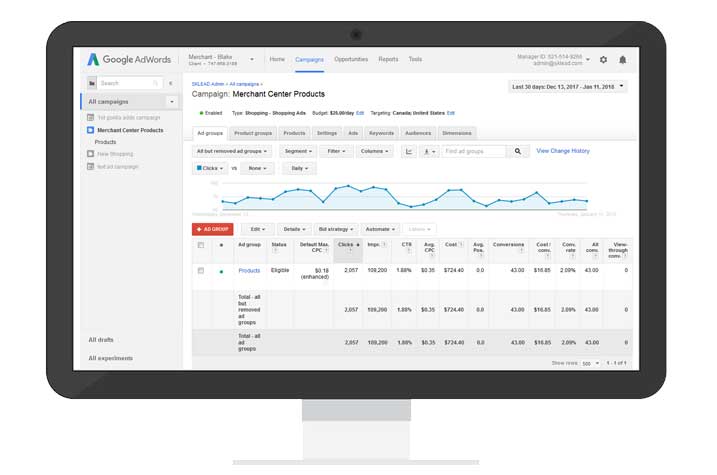Switch to the Audiences tab
The image size is (717, 475).
(x=418, y=133)
